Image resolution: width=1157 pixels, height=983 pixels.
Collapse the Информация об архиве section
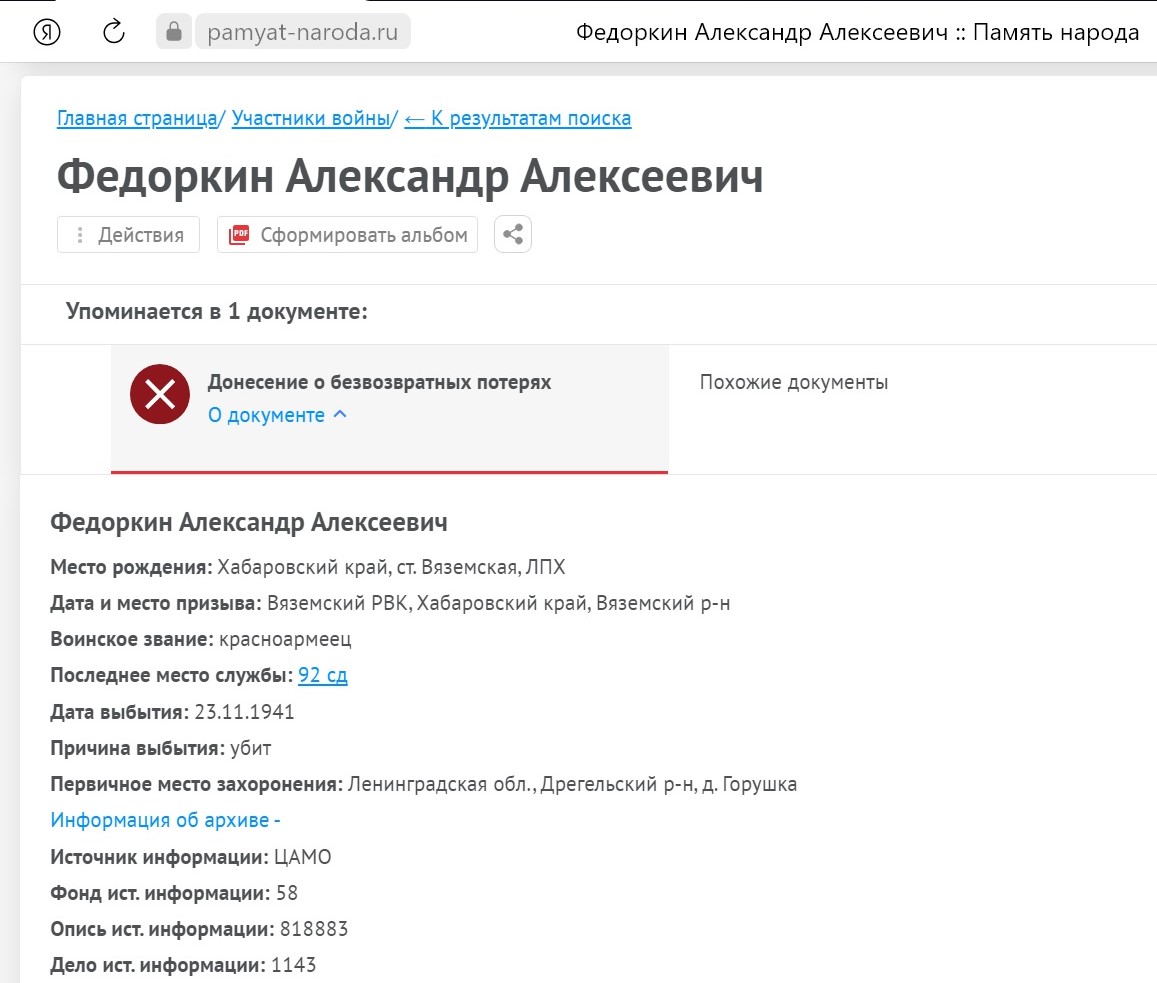tap(165, 820)
